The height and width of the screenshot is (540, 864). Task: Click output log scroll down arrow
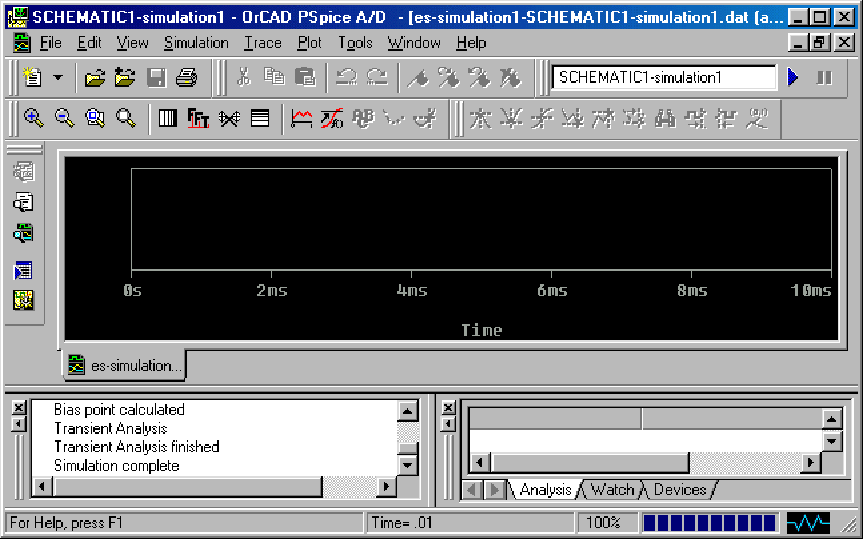click(407, 465)
